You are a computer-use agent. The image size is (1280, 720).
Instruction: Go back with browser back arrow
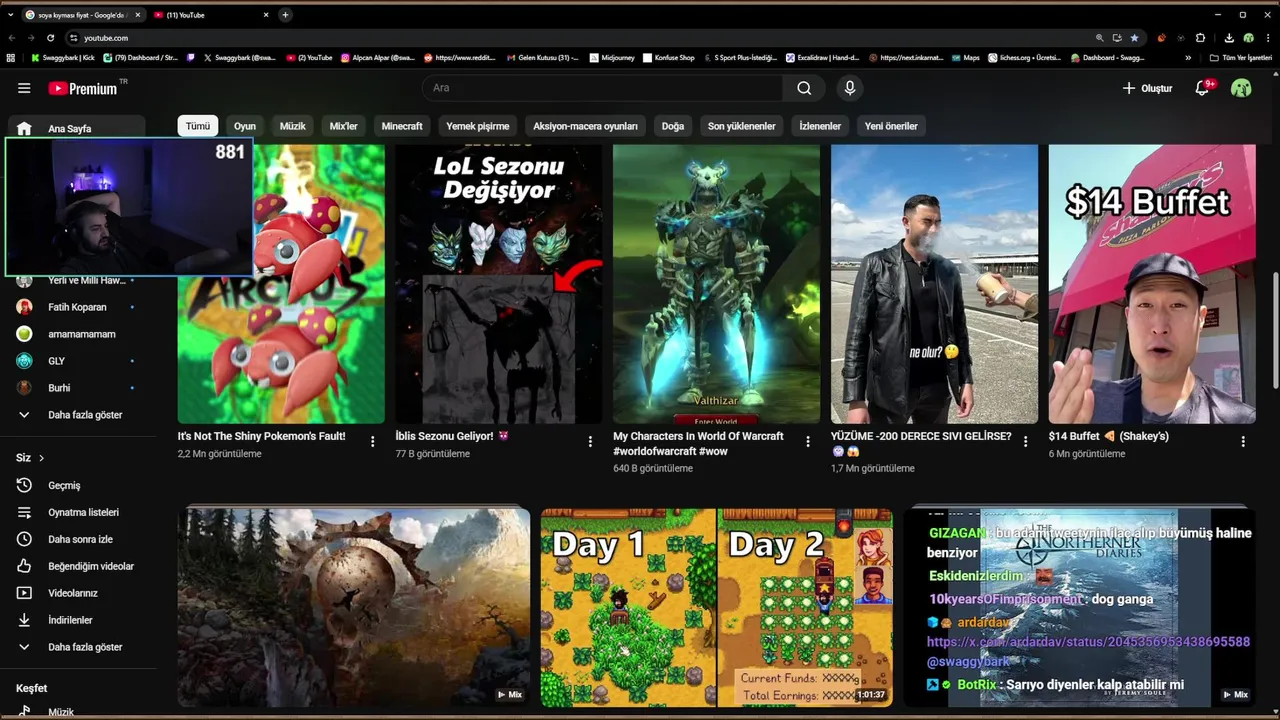pos(12,38)
